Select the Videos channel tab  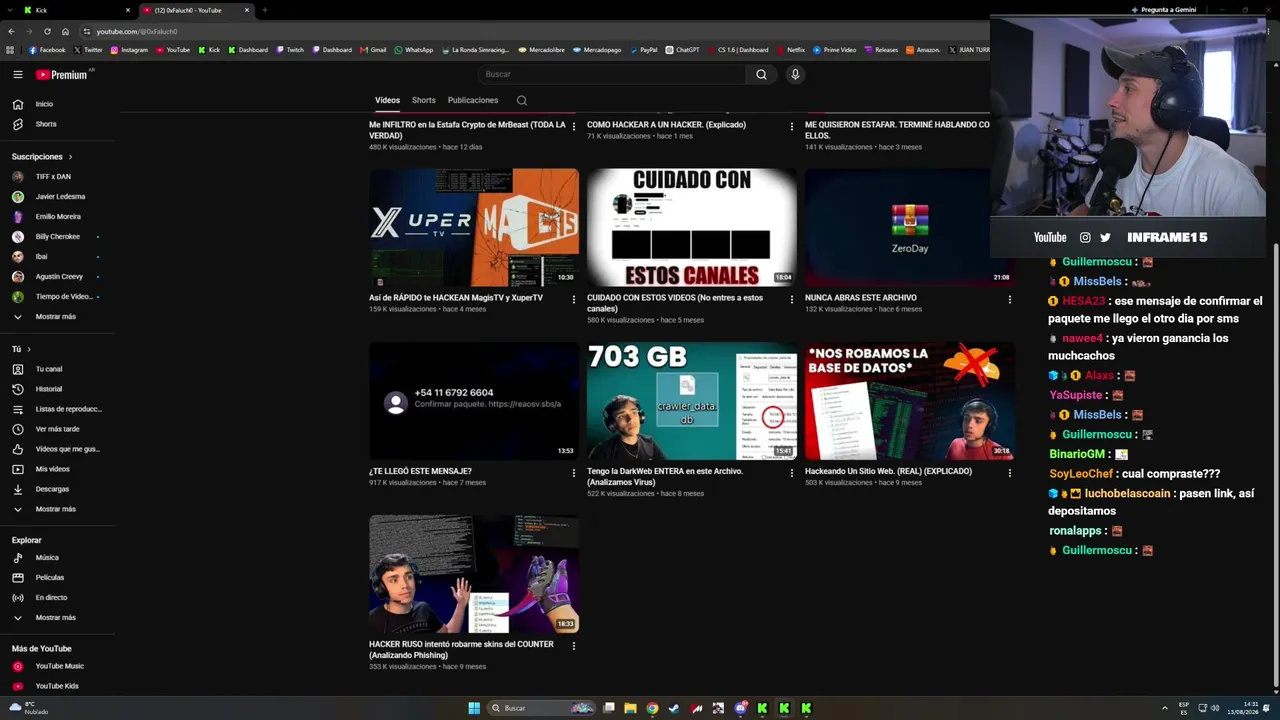click(387, 100)
